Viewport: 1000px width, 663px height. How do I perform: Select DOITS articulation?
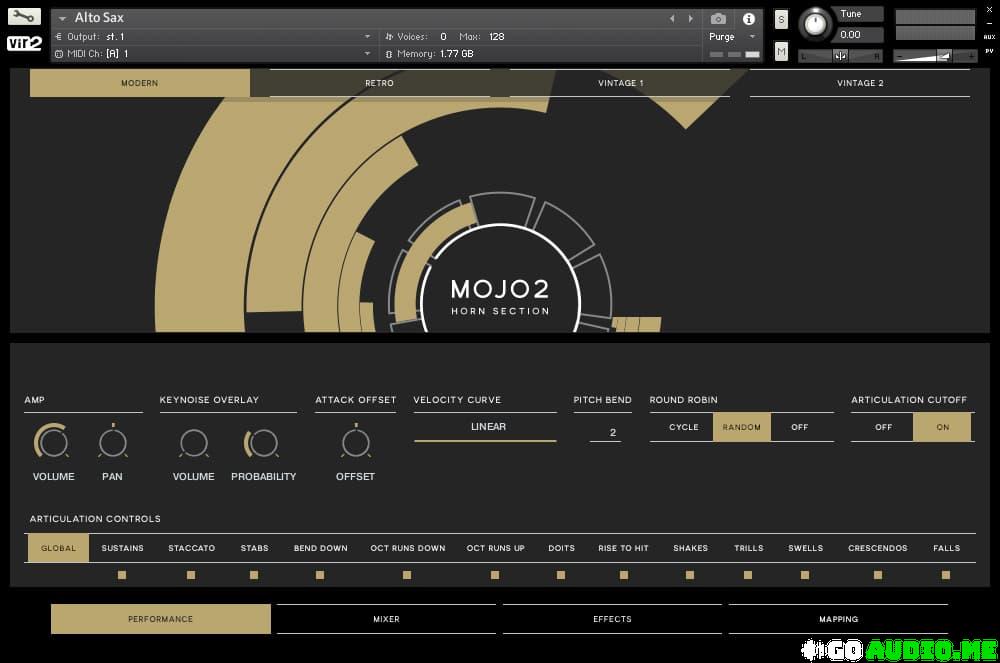click(x=561, y=548)
